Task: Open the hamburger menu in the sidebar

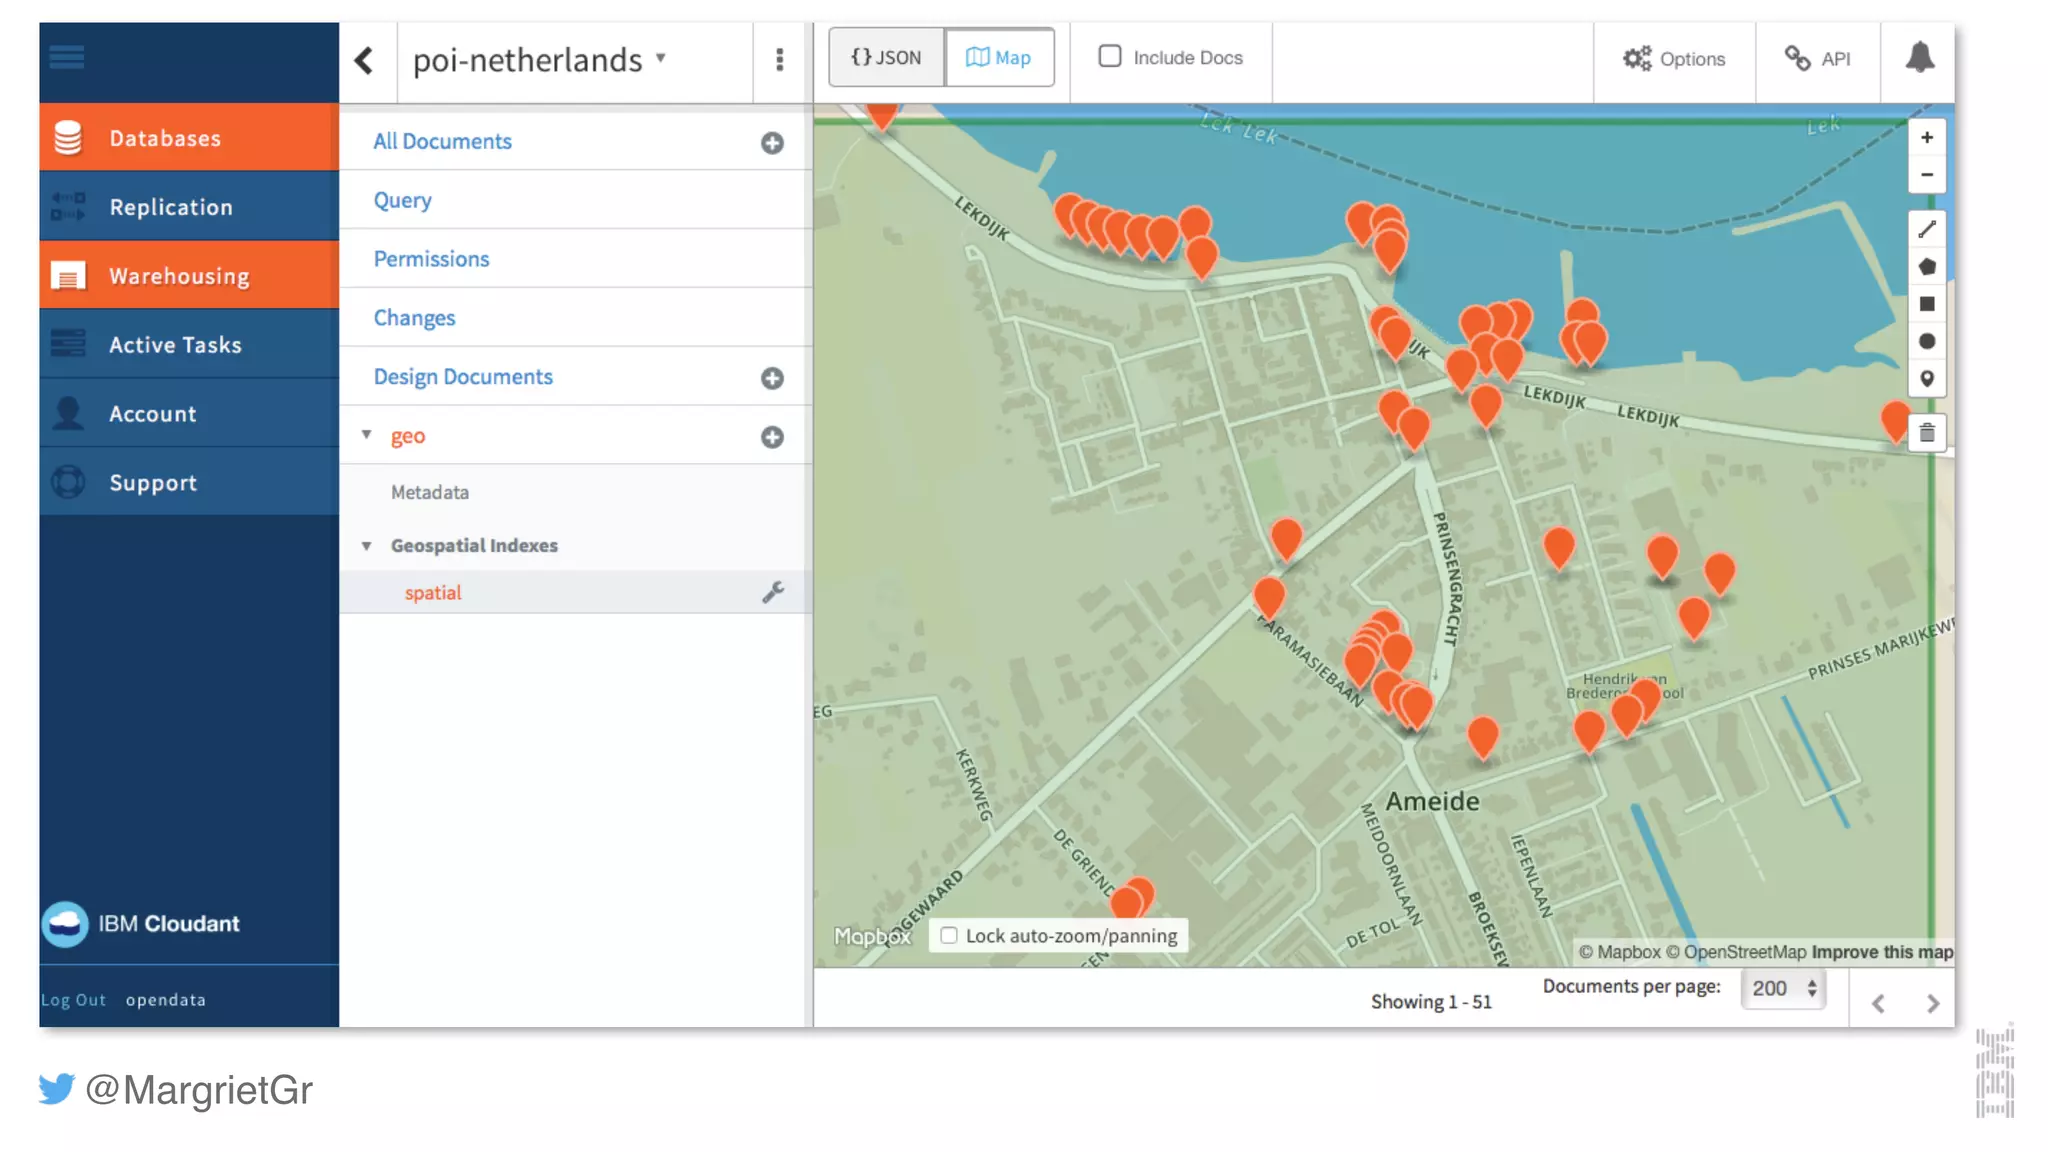Action: point(67,57)
